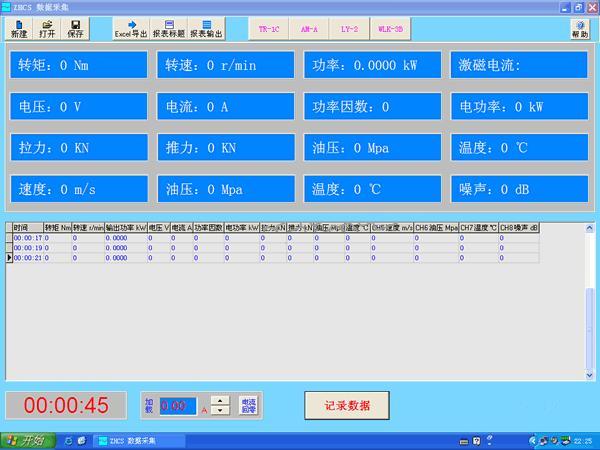Viewport: 600px width, 450px height.
Task: Click the 报表输出 report output icon
Action: coord(207,28)
